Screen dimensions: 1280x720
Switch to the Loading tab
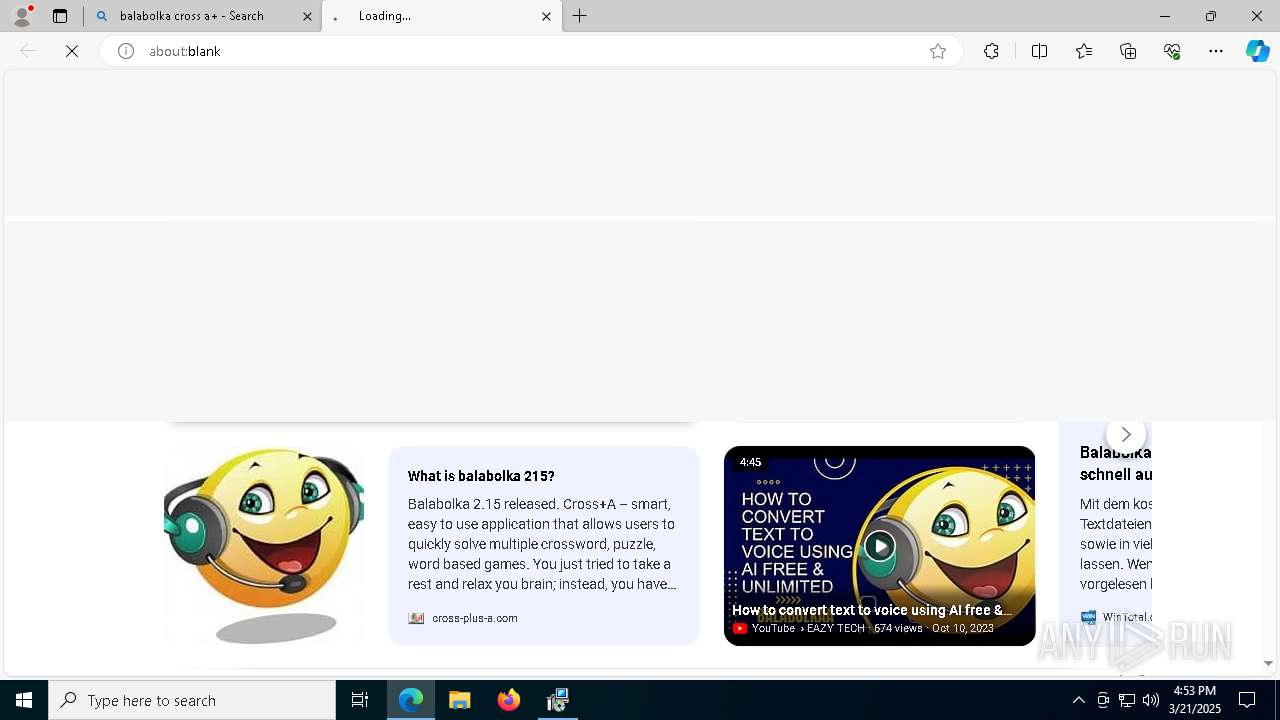(x=442, y=16)
